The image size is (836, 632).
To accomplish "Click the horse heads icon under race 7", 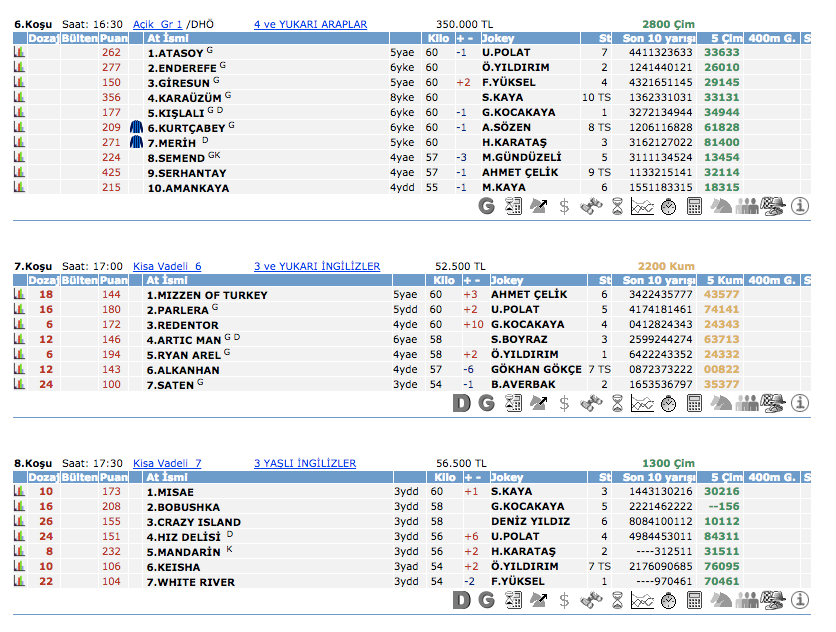I will pyautogui.click(x=721, y=403).
